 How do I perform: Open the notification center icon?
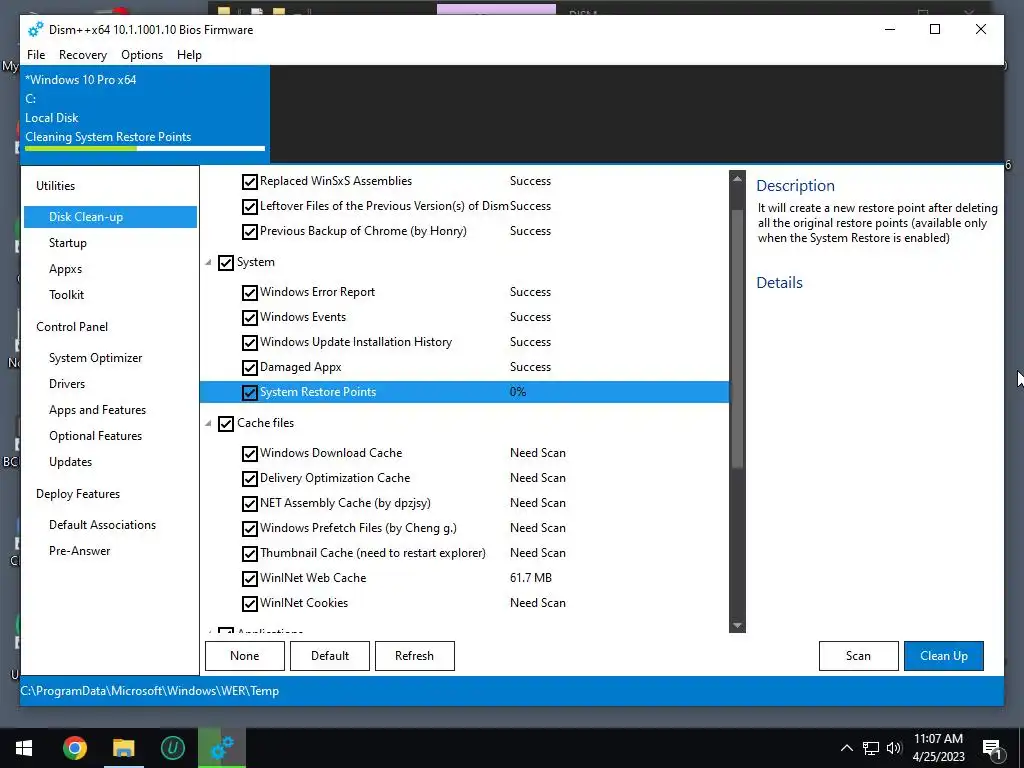pos(992,748)
